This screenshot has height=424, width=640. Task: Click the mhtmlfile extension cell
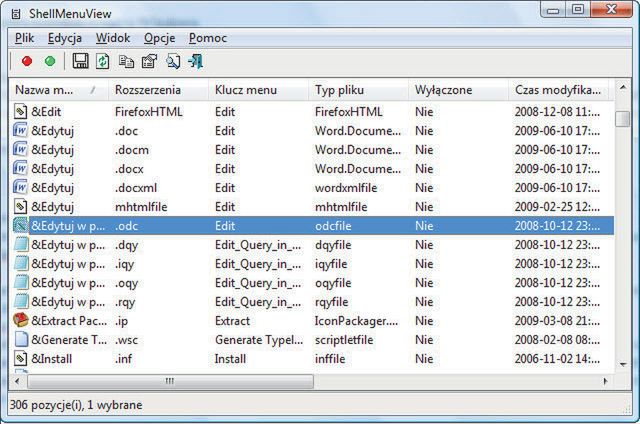click(x=141, y=207)
